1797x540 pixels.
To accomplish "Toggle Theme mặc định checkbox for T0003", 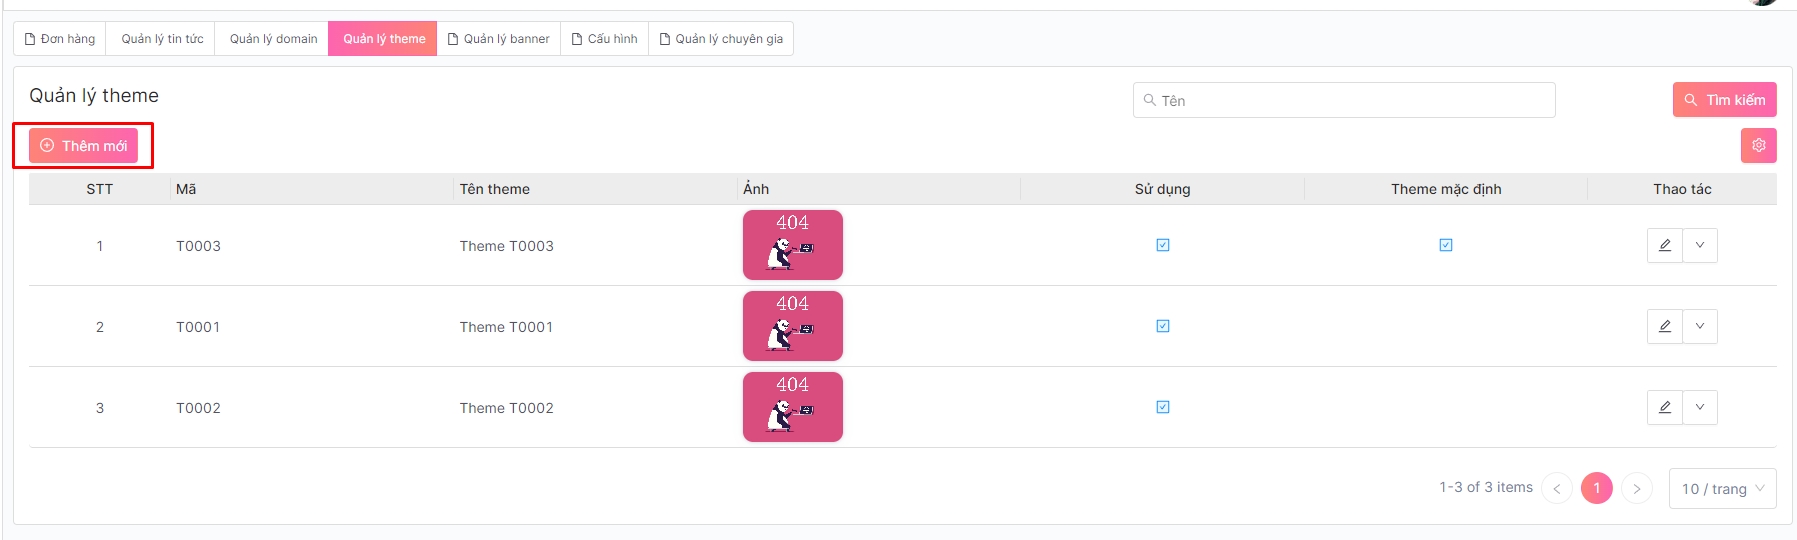I will click(x=1446, y=245).
